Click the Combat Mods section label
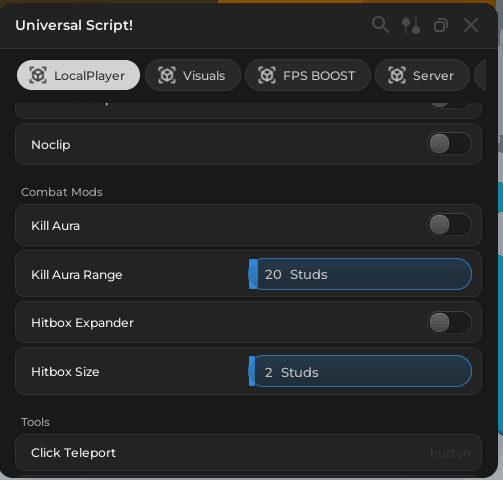 (x=62, y=192)
